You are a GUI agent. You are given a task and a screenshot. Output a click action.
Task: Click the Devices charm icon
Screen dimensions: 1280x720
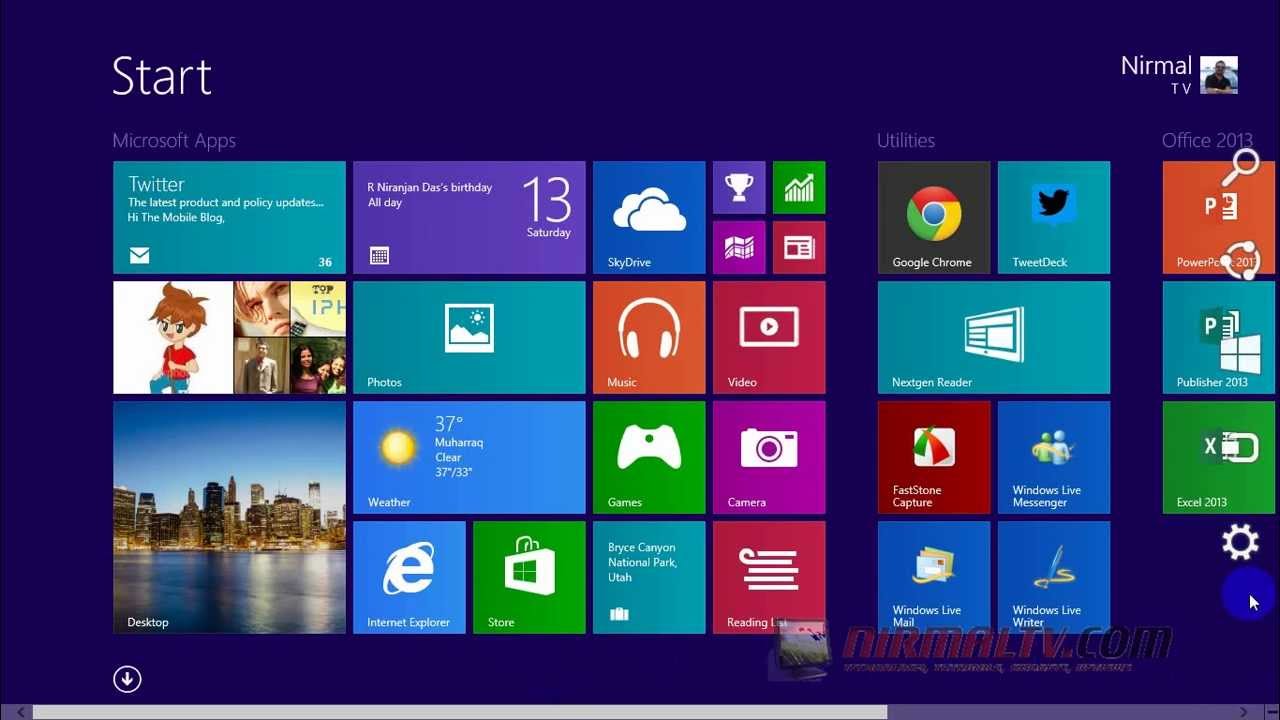point(1241,447)
